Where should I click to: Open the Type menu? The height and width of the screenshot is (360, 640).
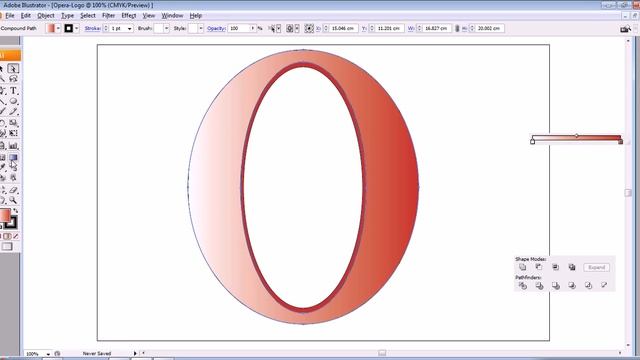click(67, 16)
